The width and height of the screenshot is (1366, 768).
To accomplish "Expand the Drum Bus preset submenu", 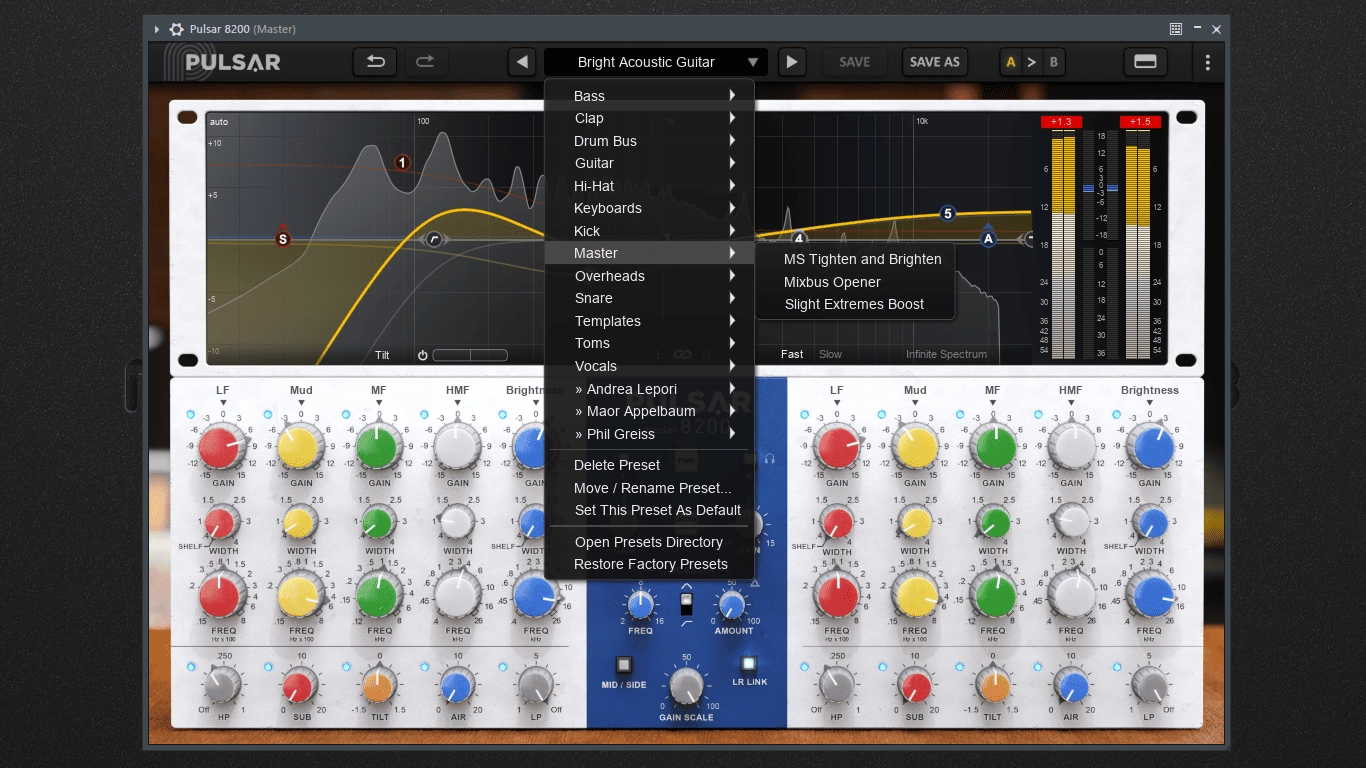I will click(649, 141).
